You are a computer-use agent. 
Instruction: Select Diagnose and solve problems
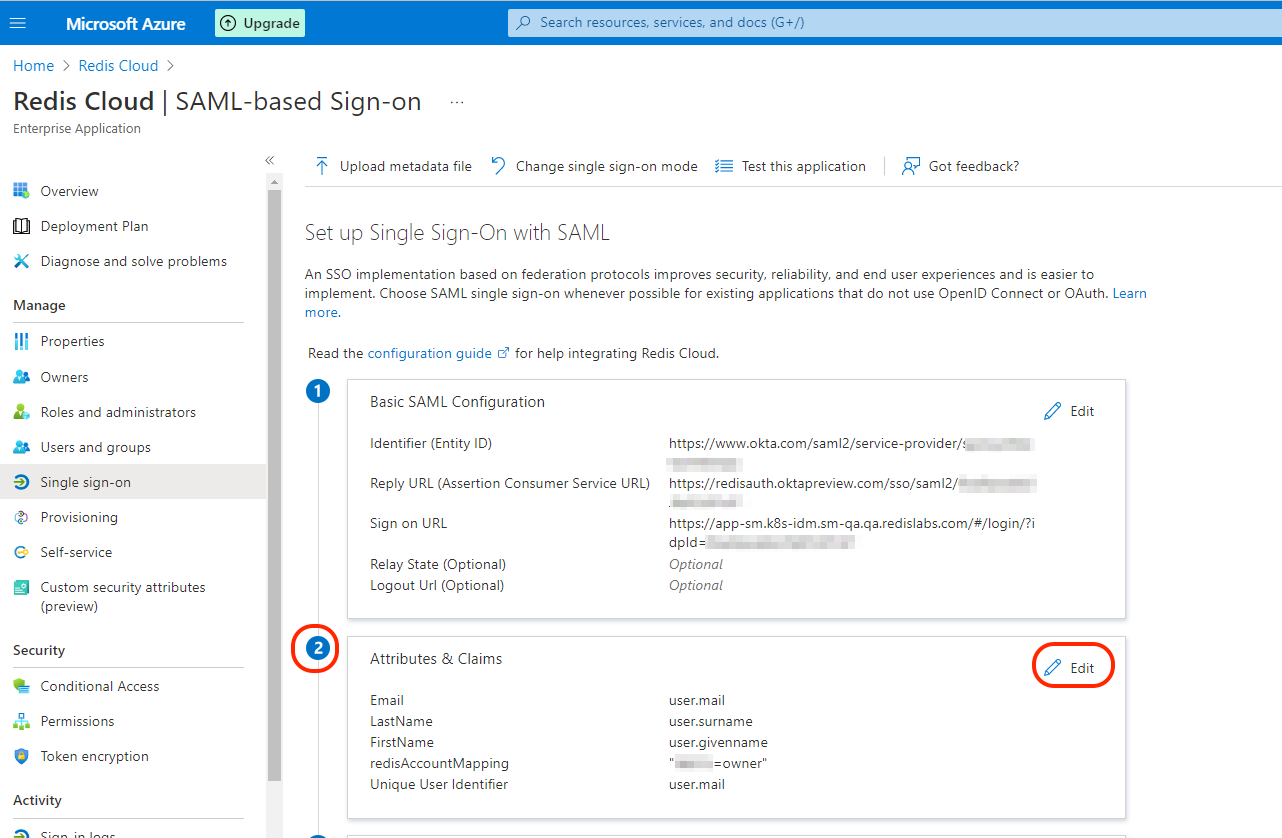click(x=133, y=261)
